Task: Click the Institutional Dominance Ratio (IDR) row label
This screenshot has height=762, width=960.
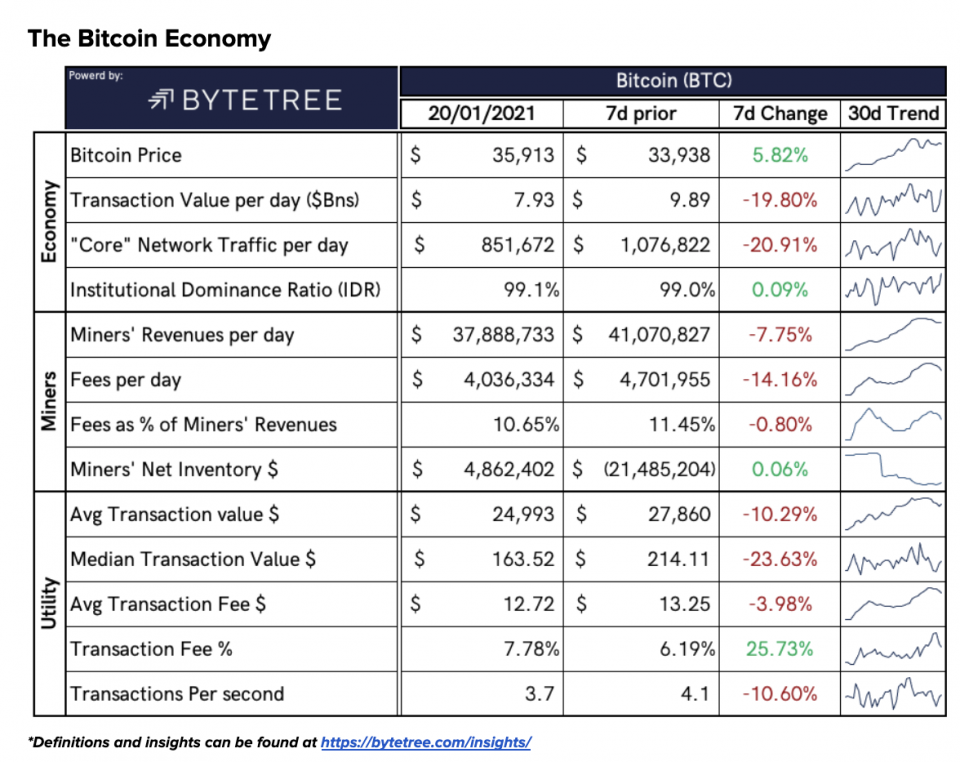Action: pos(225,290)
